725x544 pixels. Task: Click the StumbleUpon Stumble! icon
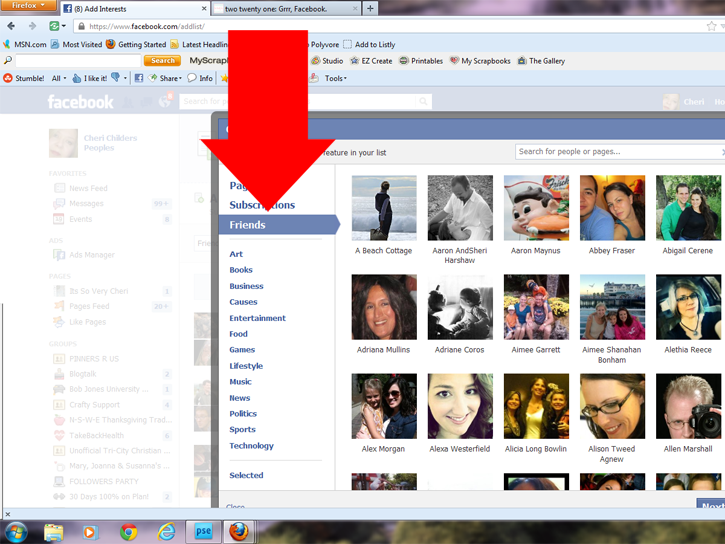9,78
